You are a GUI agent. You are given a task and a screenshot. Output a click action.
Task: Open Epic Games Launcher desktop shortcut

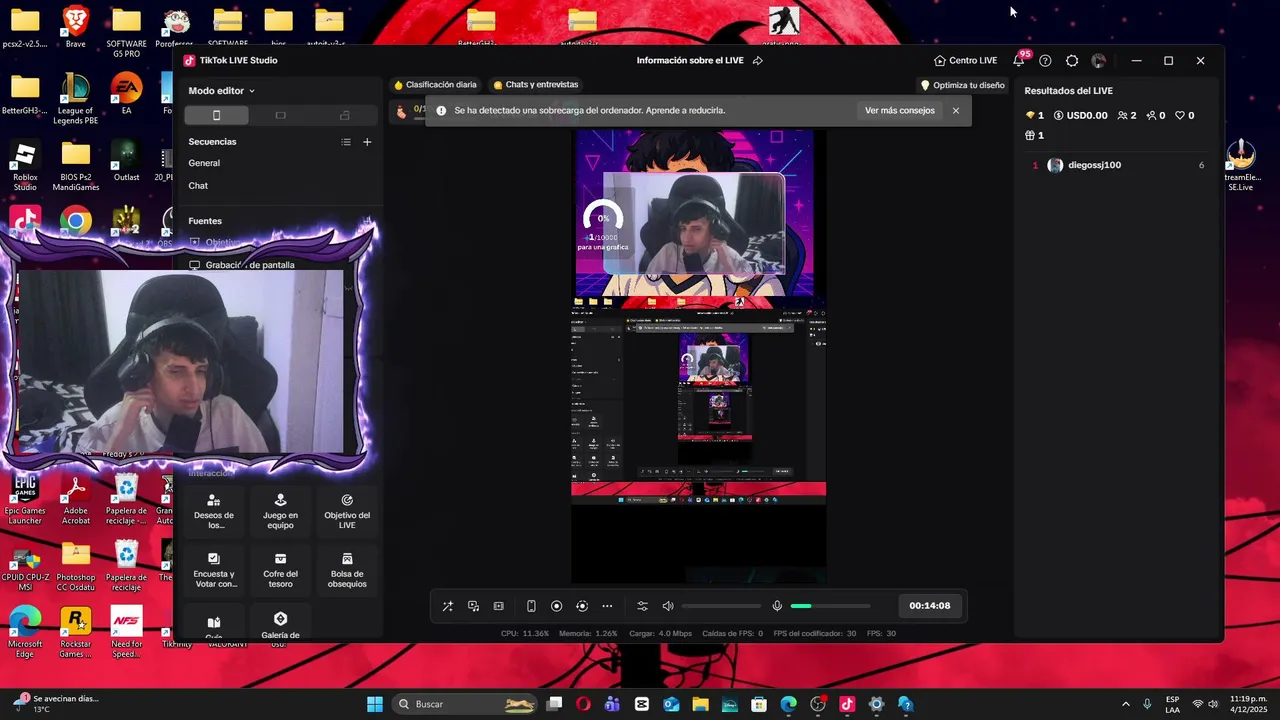coord(25,500)
